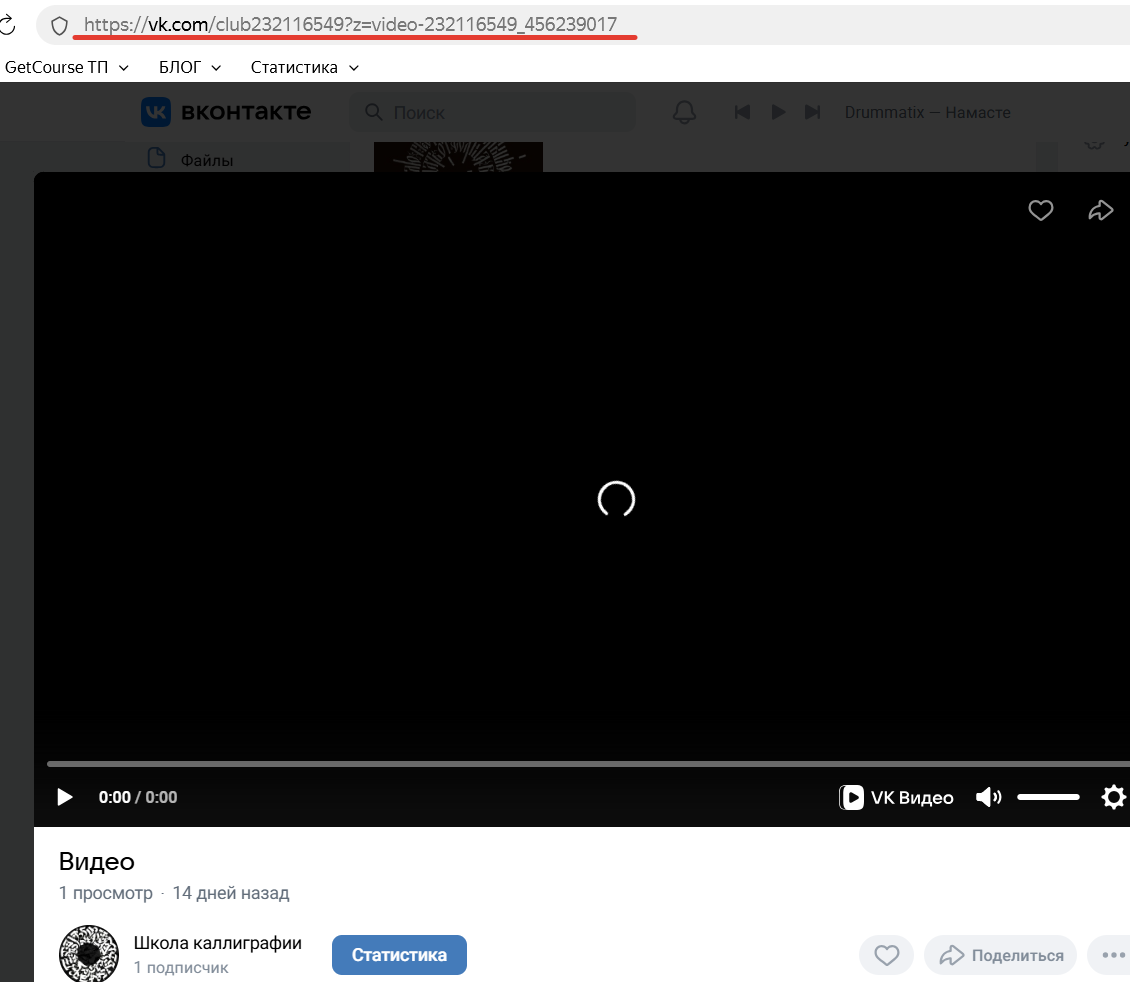Click the VK logo in the header
1130x982 pixels.
point(156,112)
